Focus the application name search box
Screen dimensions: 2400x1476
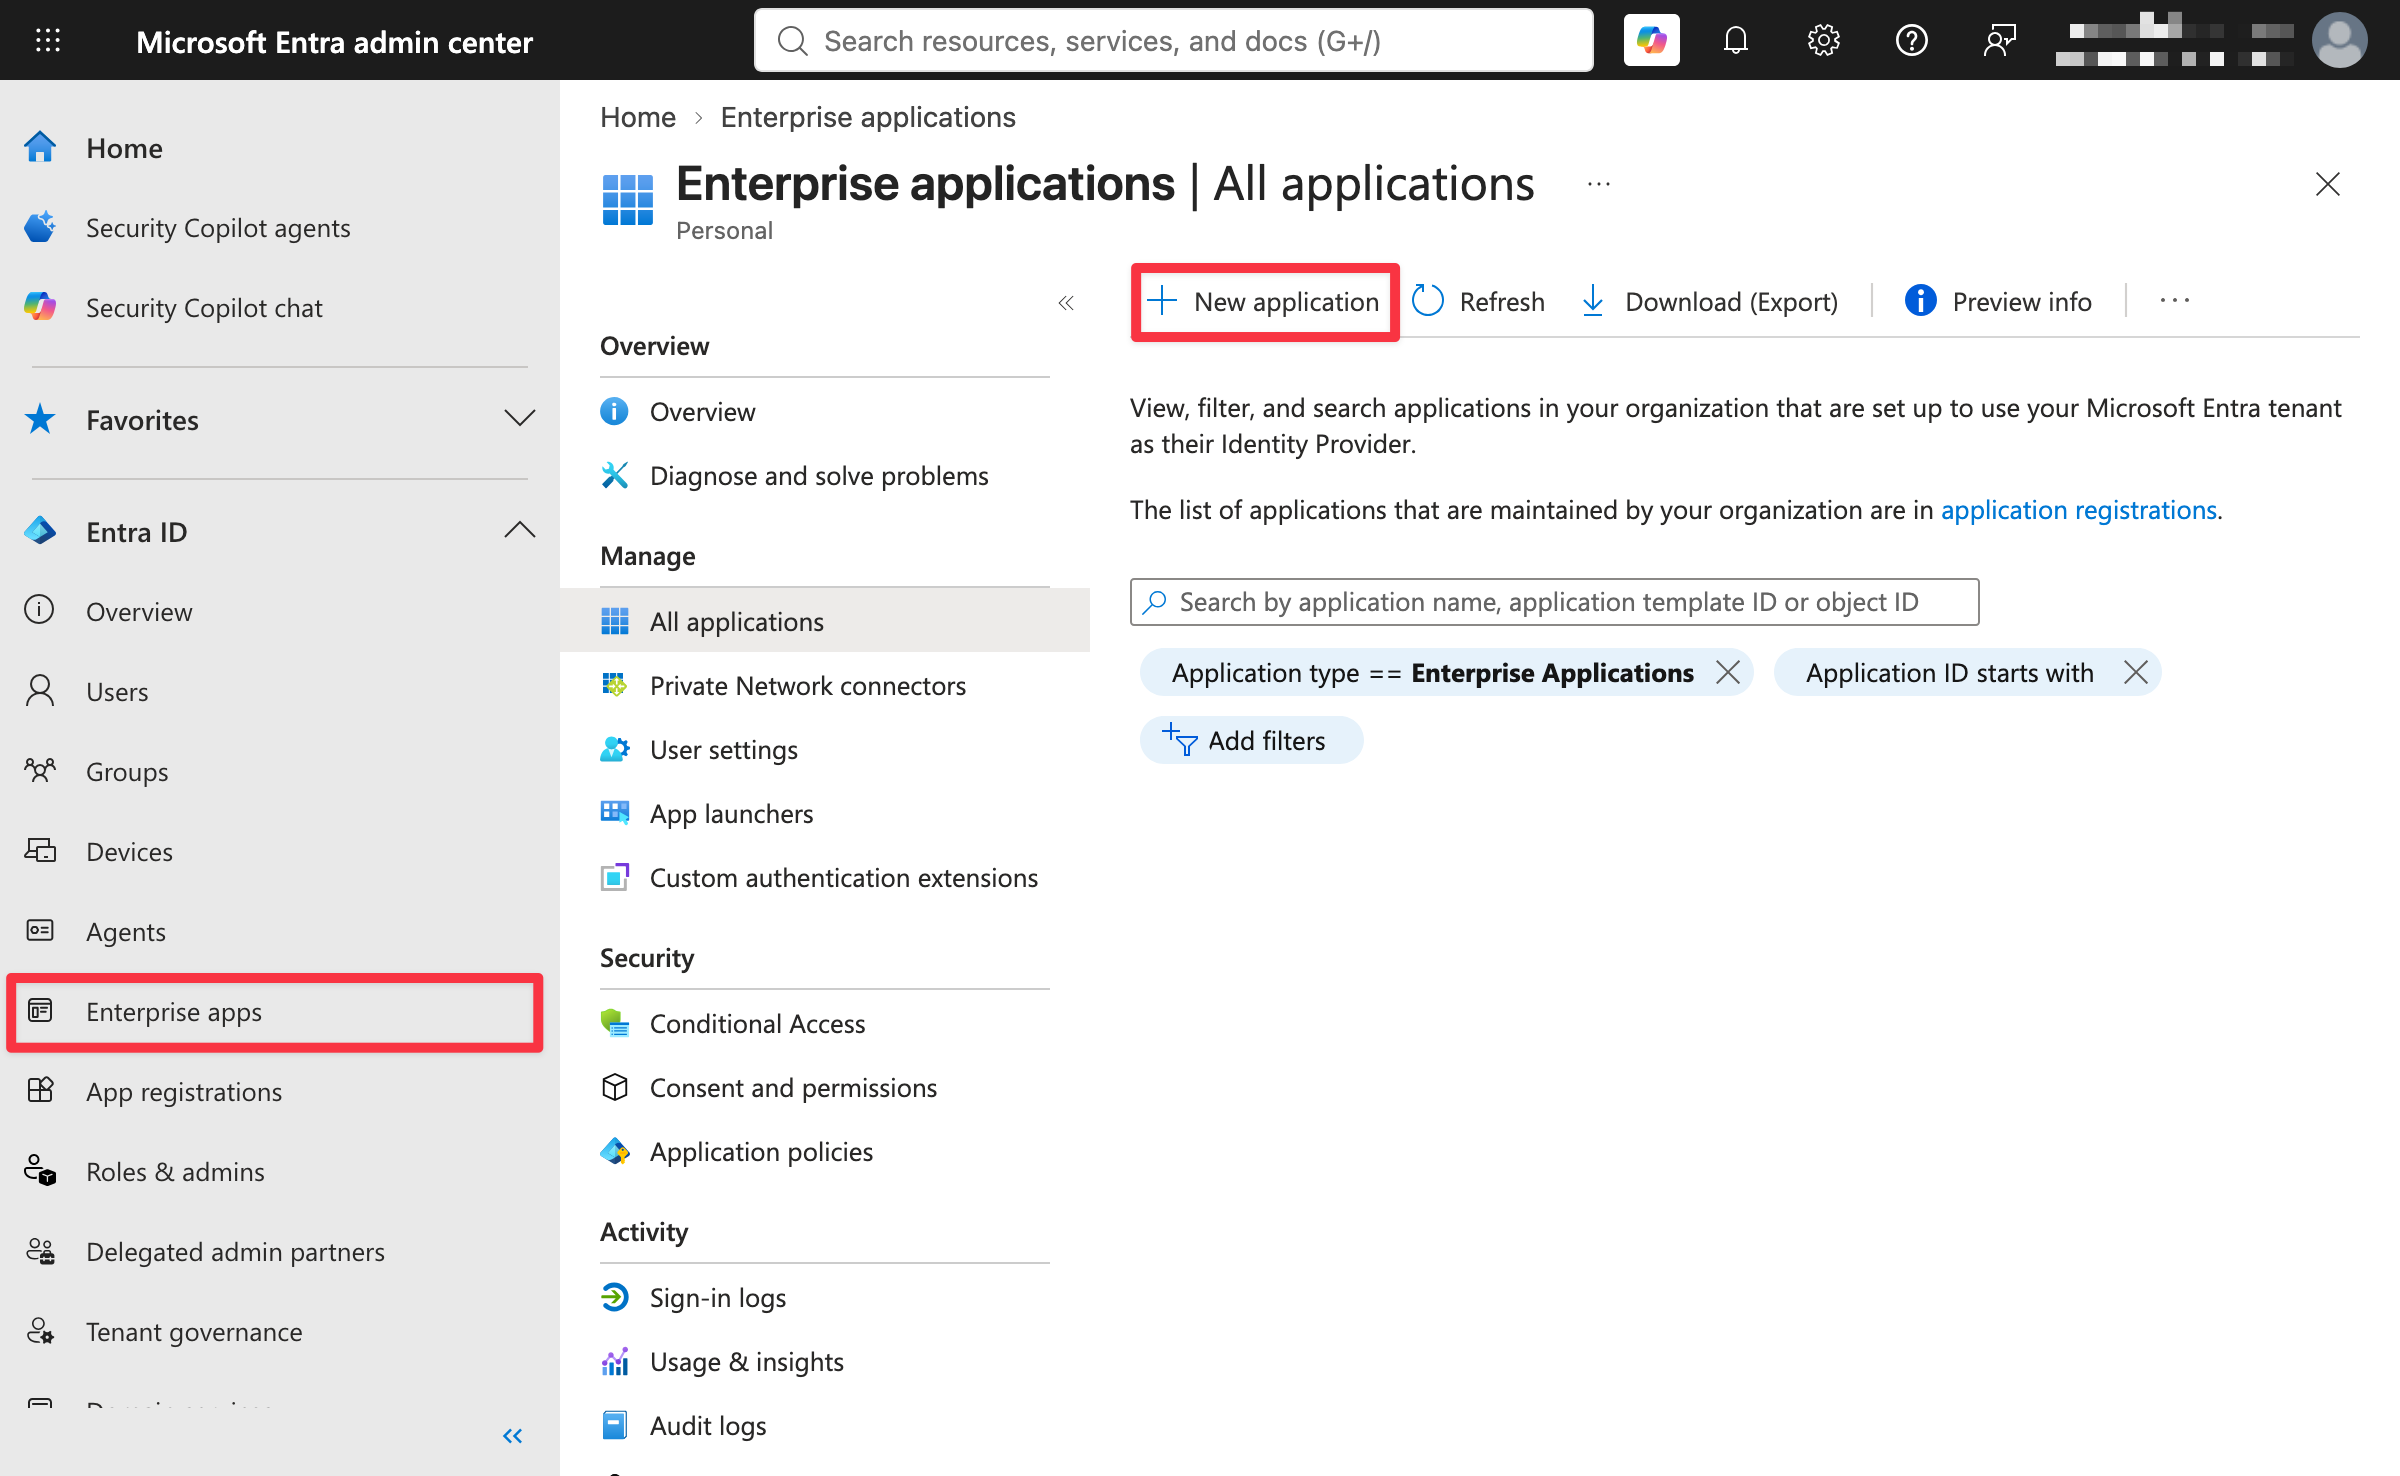click(x=1554, y=602)
